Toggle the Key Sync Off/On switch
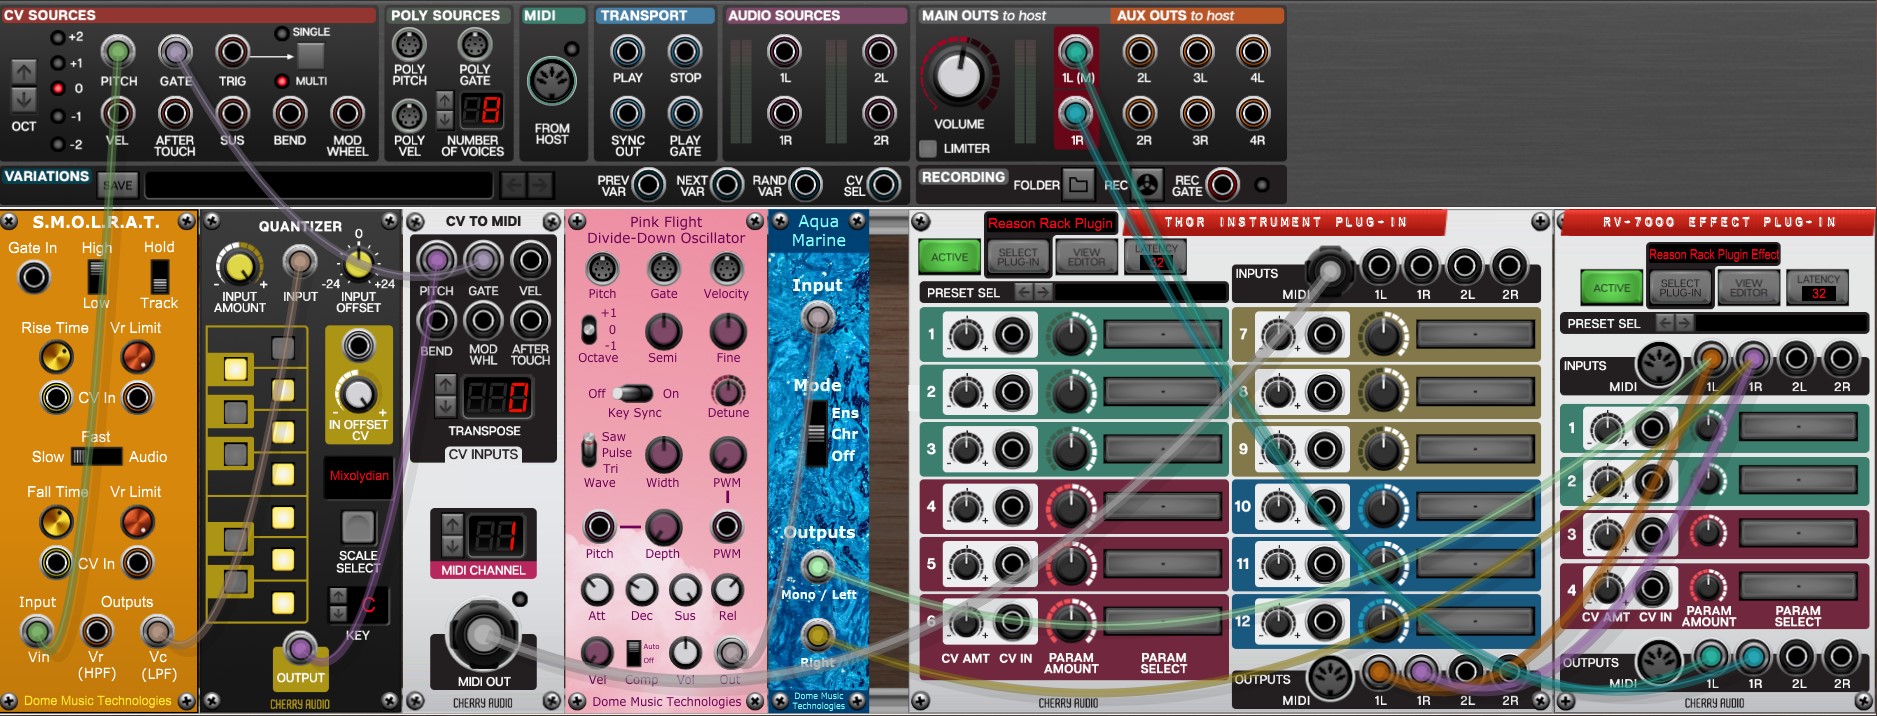 [x=633, y=393]
